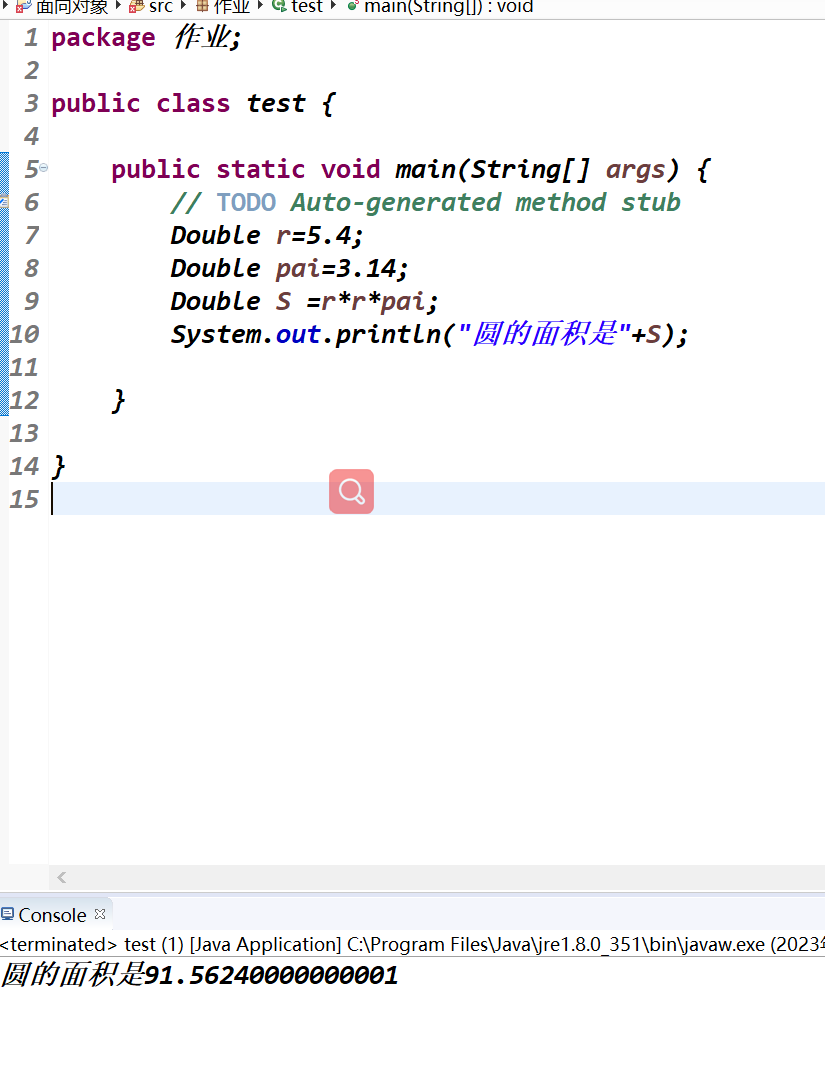The width and height of the screenshot is (825, 1089).
Task: Click 'main' in the method signature on line 5
Action: [x=425, y=169]
